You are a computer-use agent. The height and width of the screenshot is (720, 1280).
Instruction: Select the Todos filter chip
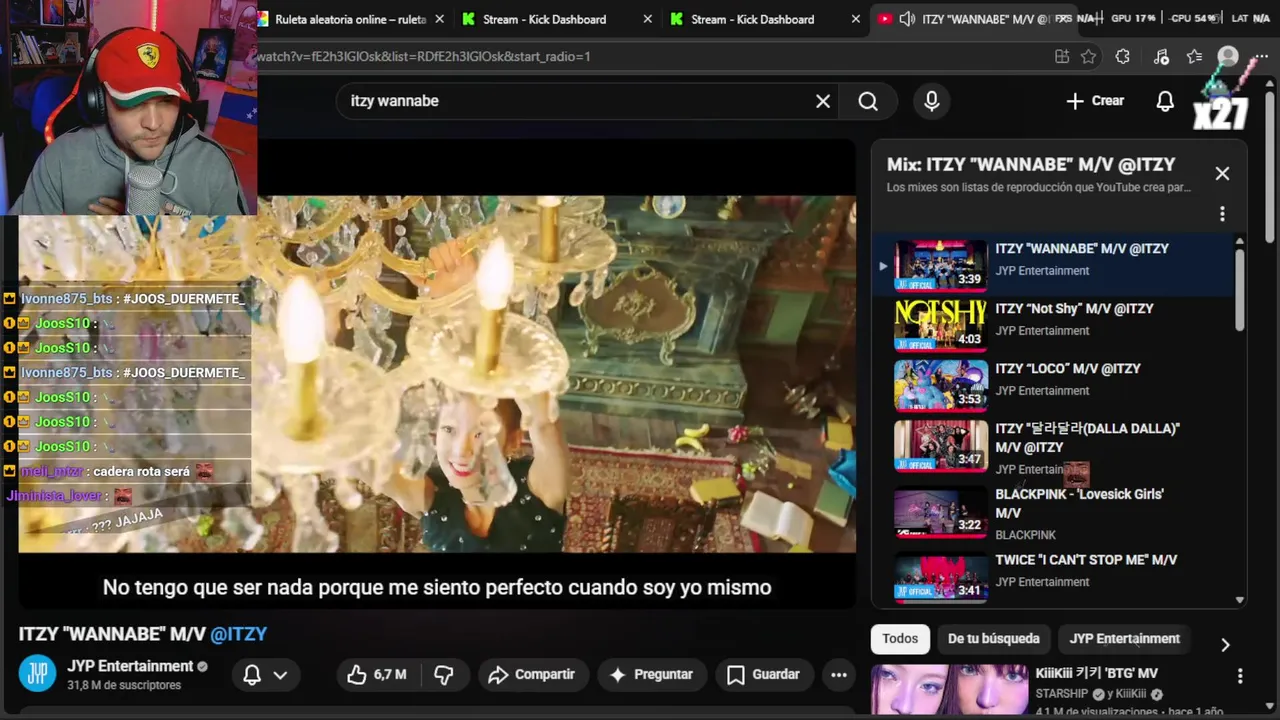click(900, 639)
